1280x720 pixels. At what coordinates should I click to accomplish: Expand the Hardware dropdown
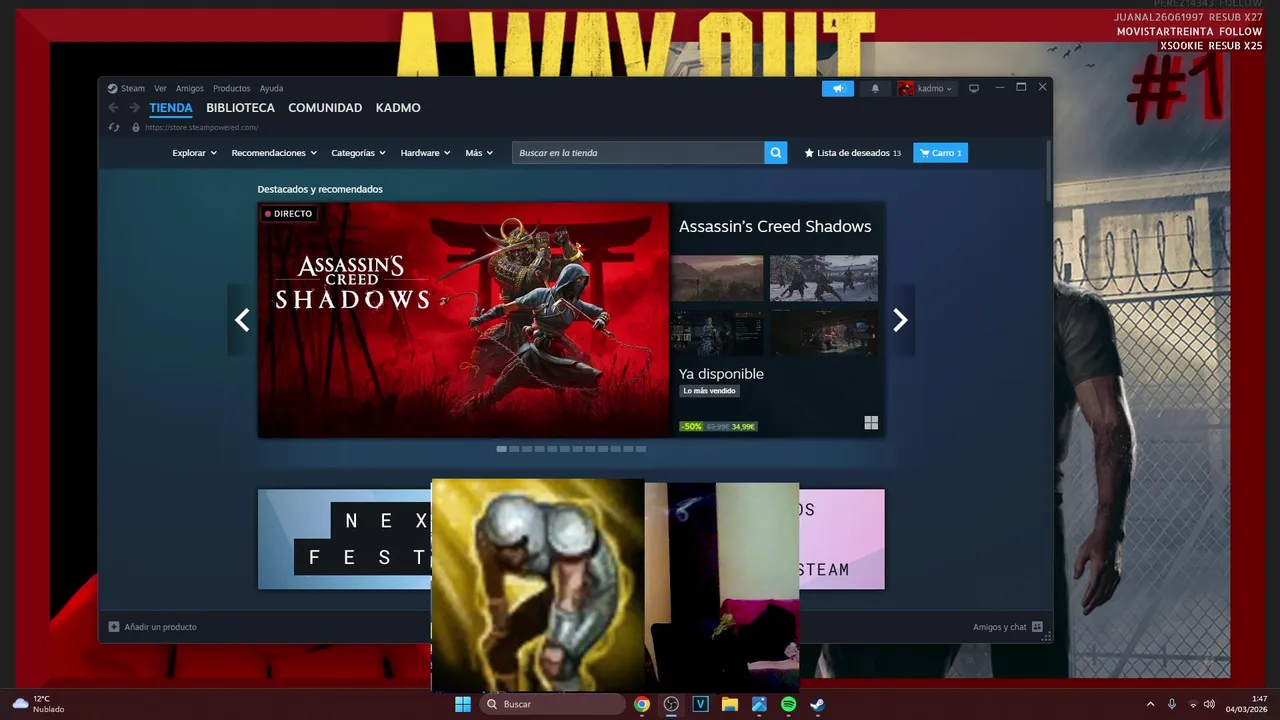coord(425,153)
